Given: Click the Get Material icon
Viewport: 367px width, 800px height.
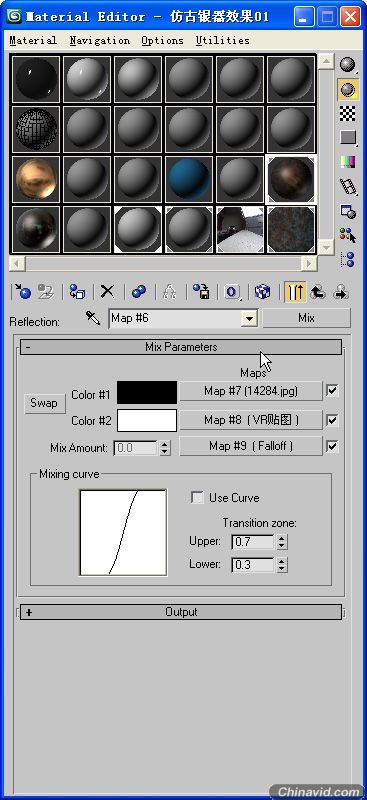Looking at the screenshot, I should pos(22,292).
